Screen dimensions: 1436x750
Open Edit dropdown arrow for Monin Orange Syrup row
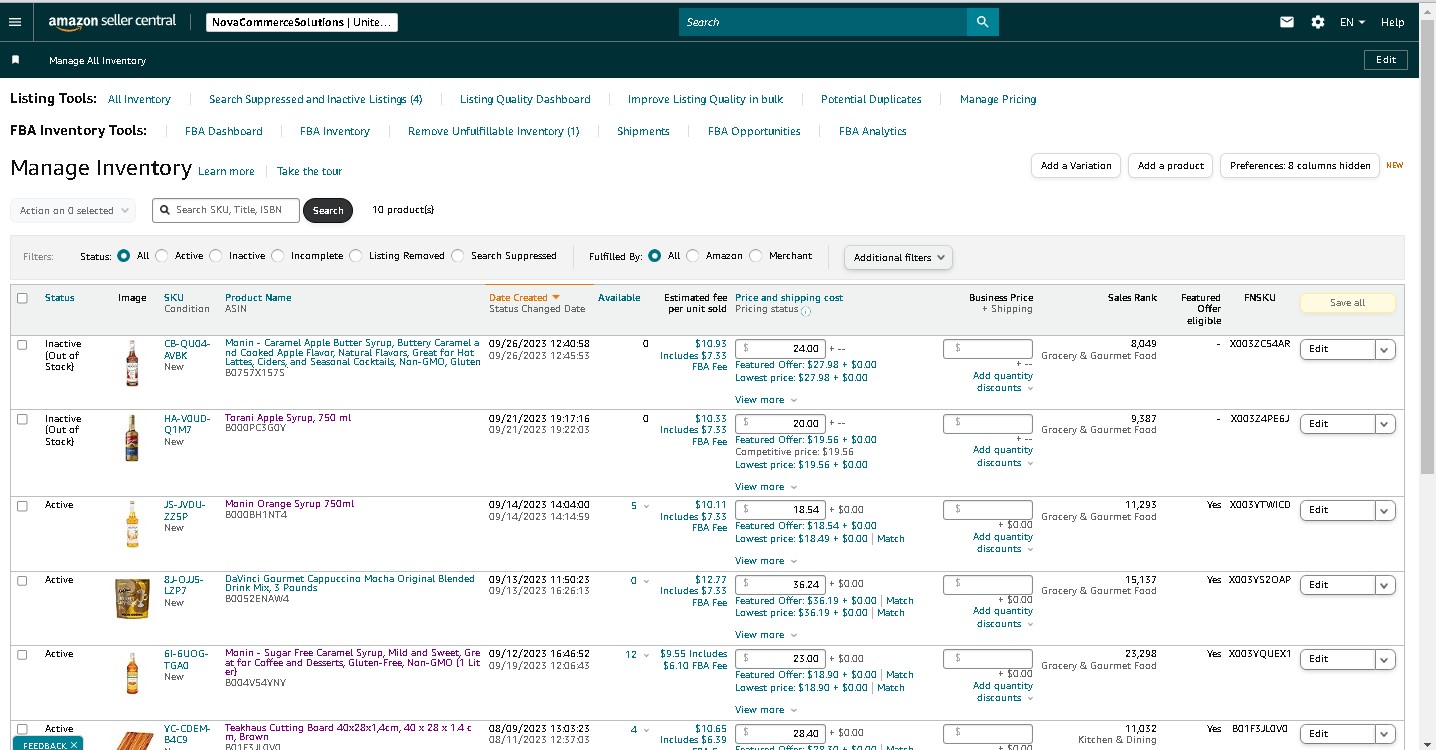1385,510
